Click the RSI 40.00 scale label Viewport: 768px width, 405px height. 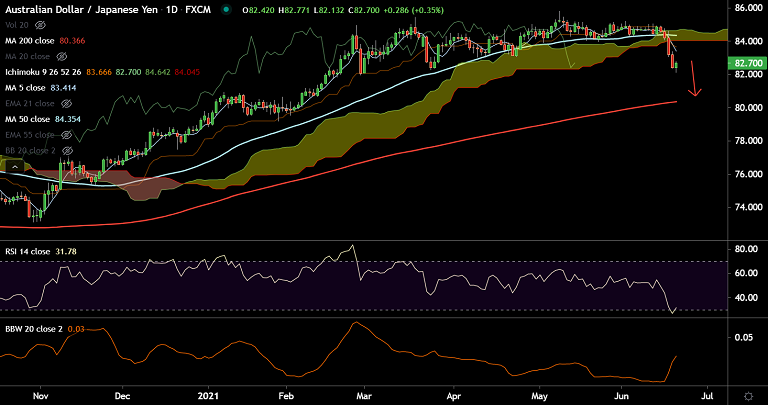(x=746, y=297)
